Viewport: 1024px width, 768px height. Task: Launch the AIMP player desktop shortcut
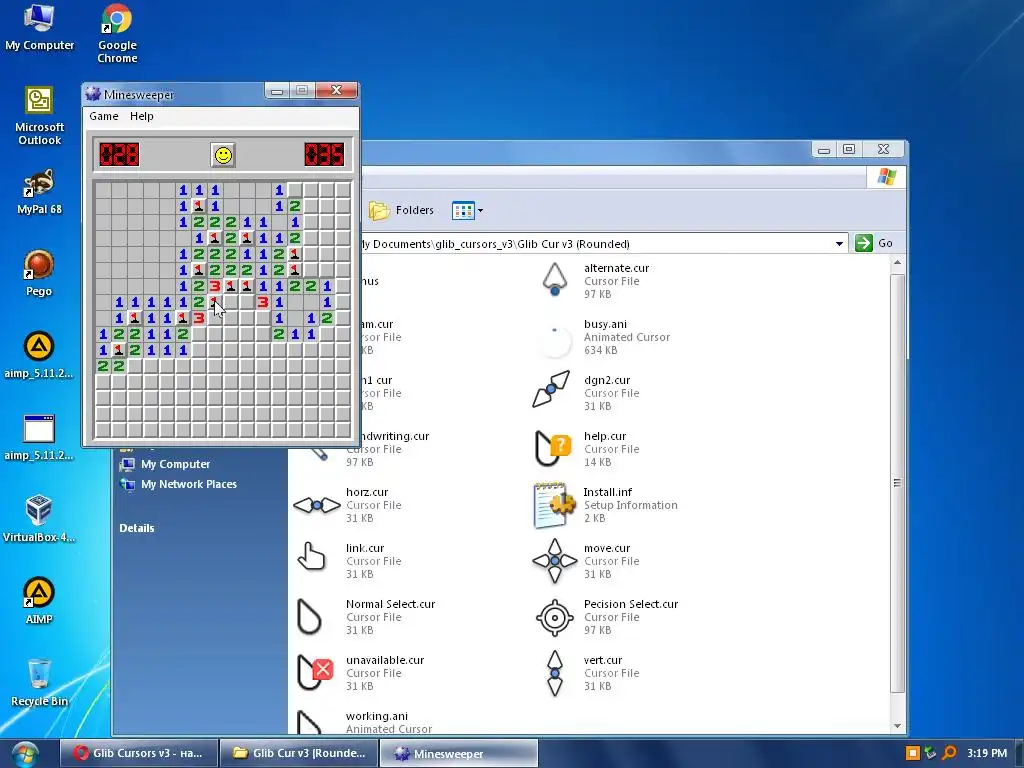point(39,601)
